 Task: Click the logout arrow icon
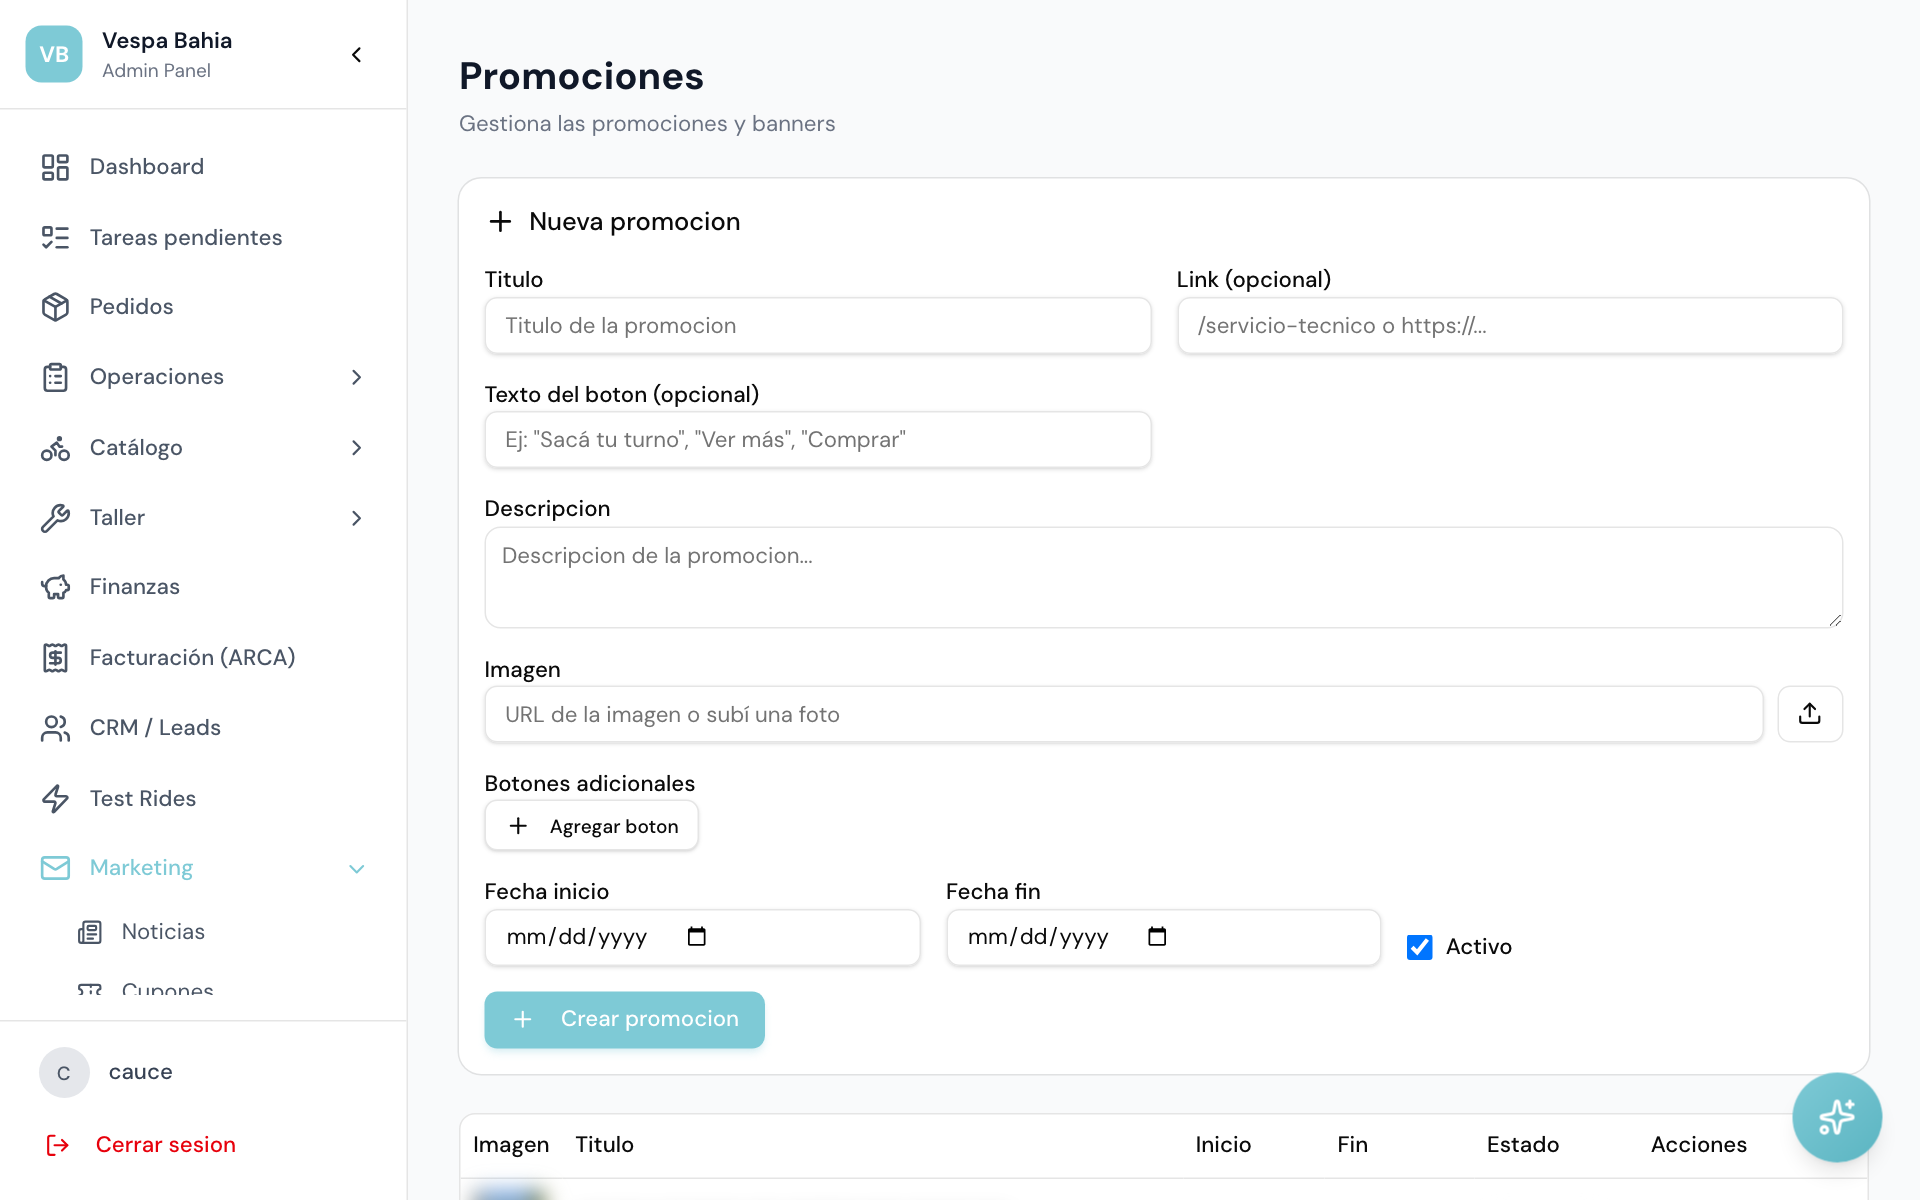58,1145
